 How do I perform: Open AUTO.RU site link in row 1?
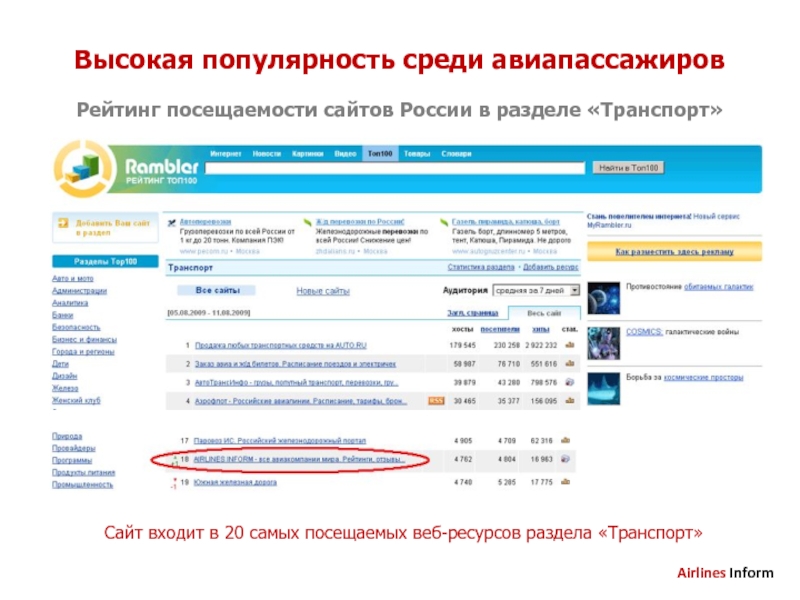pos(281,345)
